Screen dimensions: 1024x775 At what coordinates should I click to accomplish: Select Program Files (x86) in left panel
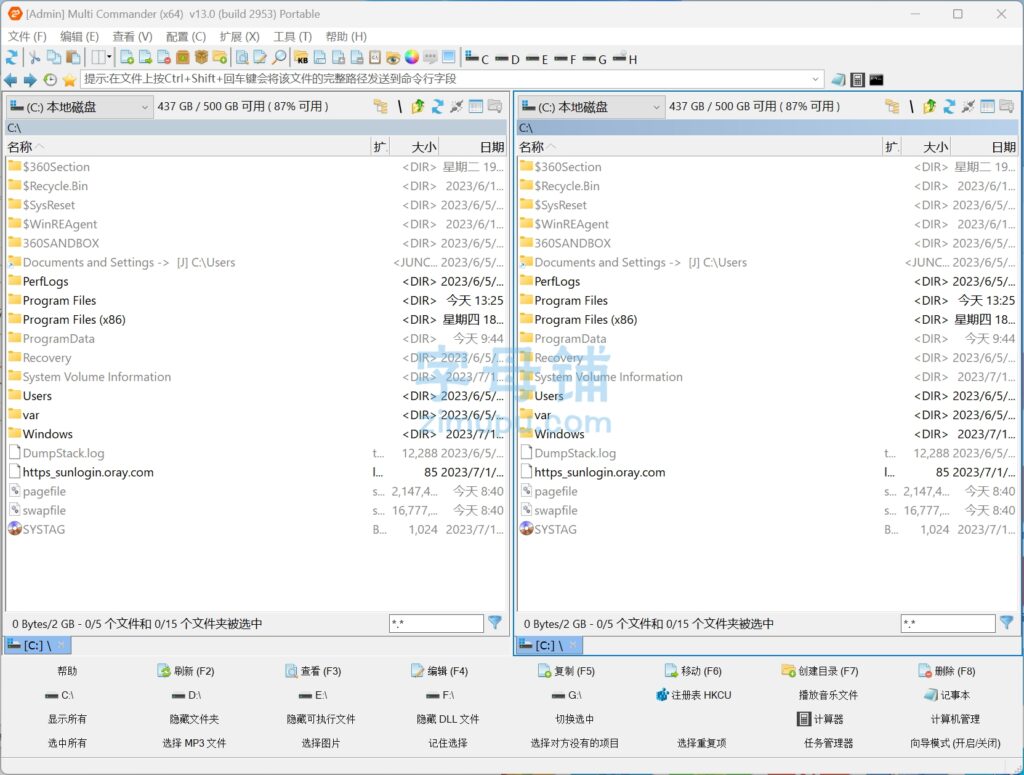[x=256, y=320]
